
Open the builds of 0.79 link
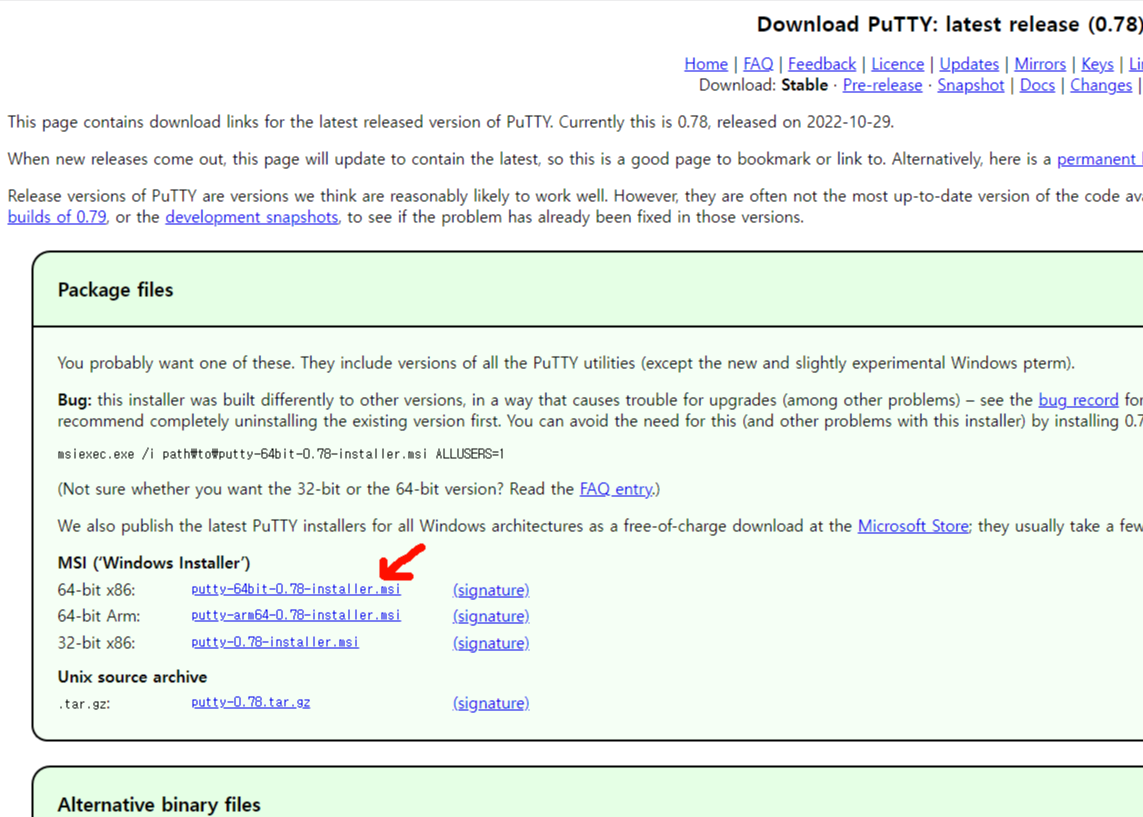(57, 217)
